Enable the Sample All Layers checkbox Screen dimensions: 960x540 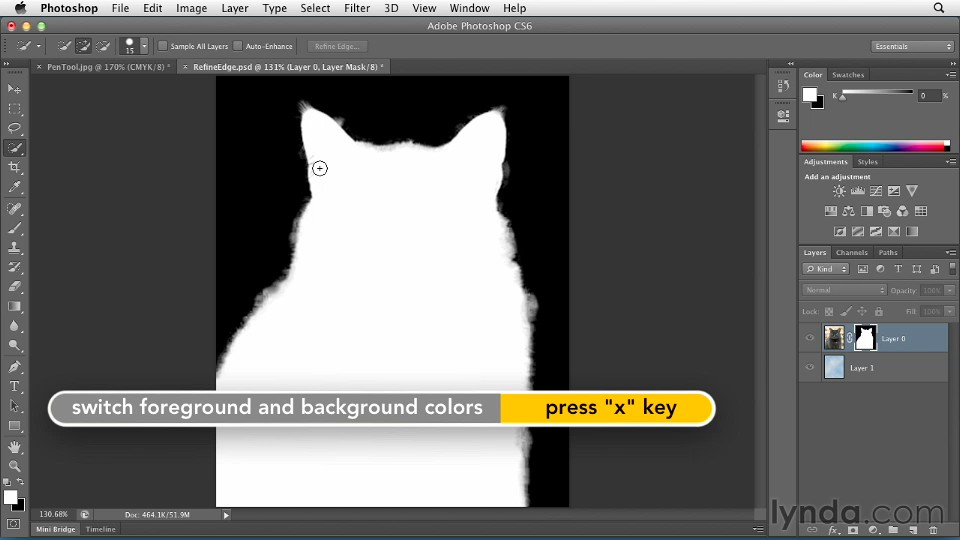pos(163,46)
